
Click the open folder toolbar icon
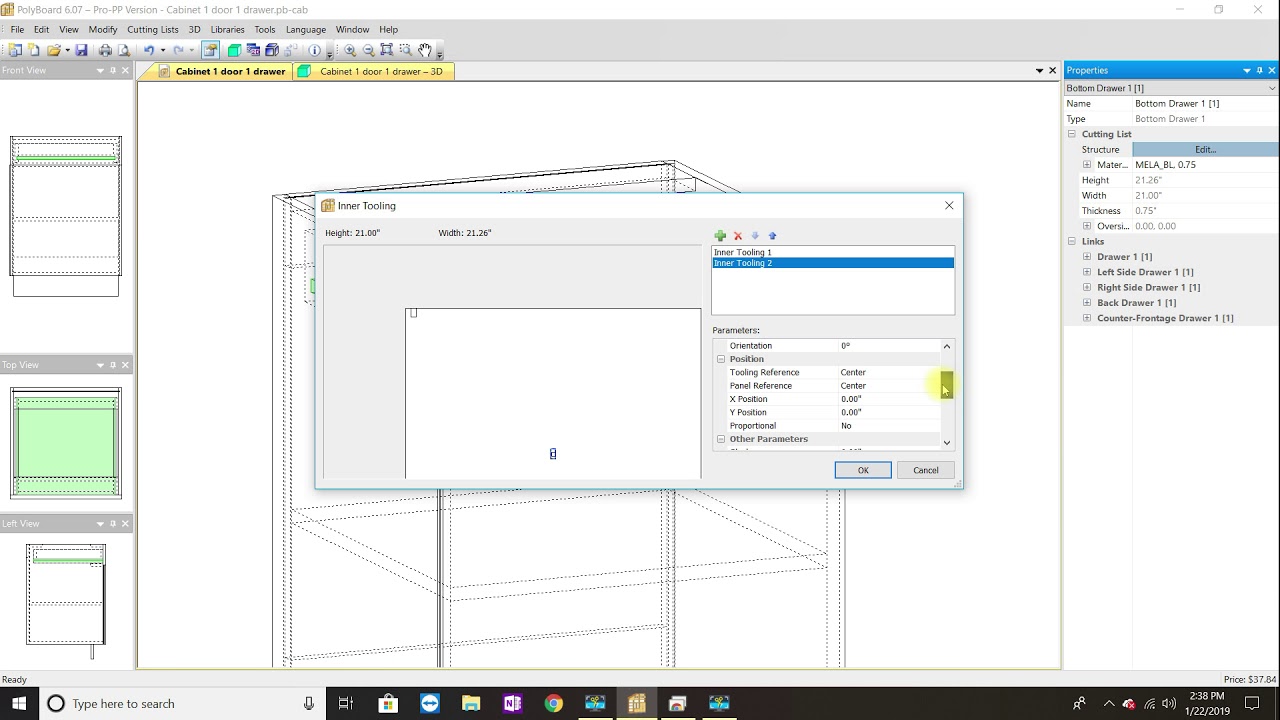pyautogui.click(x=54, y=50)
